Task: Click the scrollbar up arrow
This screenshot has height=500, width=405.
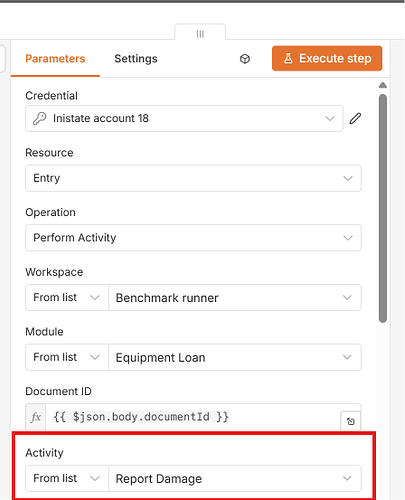Action: [383, 85]
